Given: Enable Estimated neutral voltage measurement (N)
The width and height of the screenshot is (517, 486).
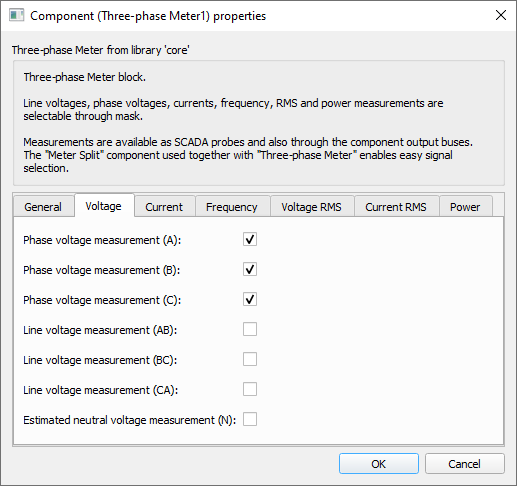Looking at the screenshot, I should click(x=250, y=419).
